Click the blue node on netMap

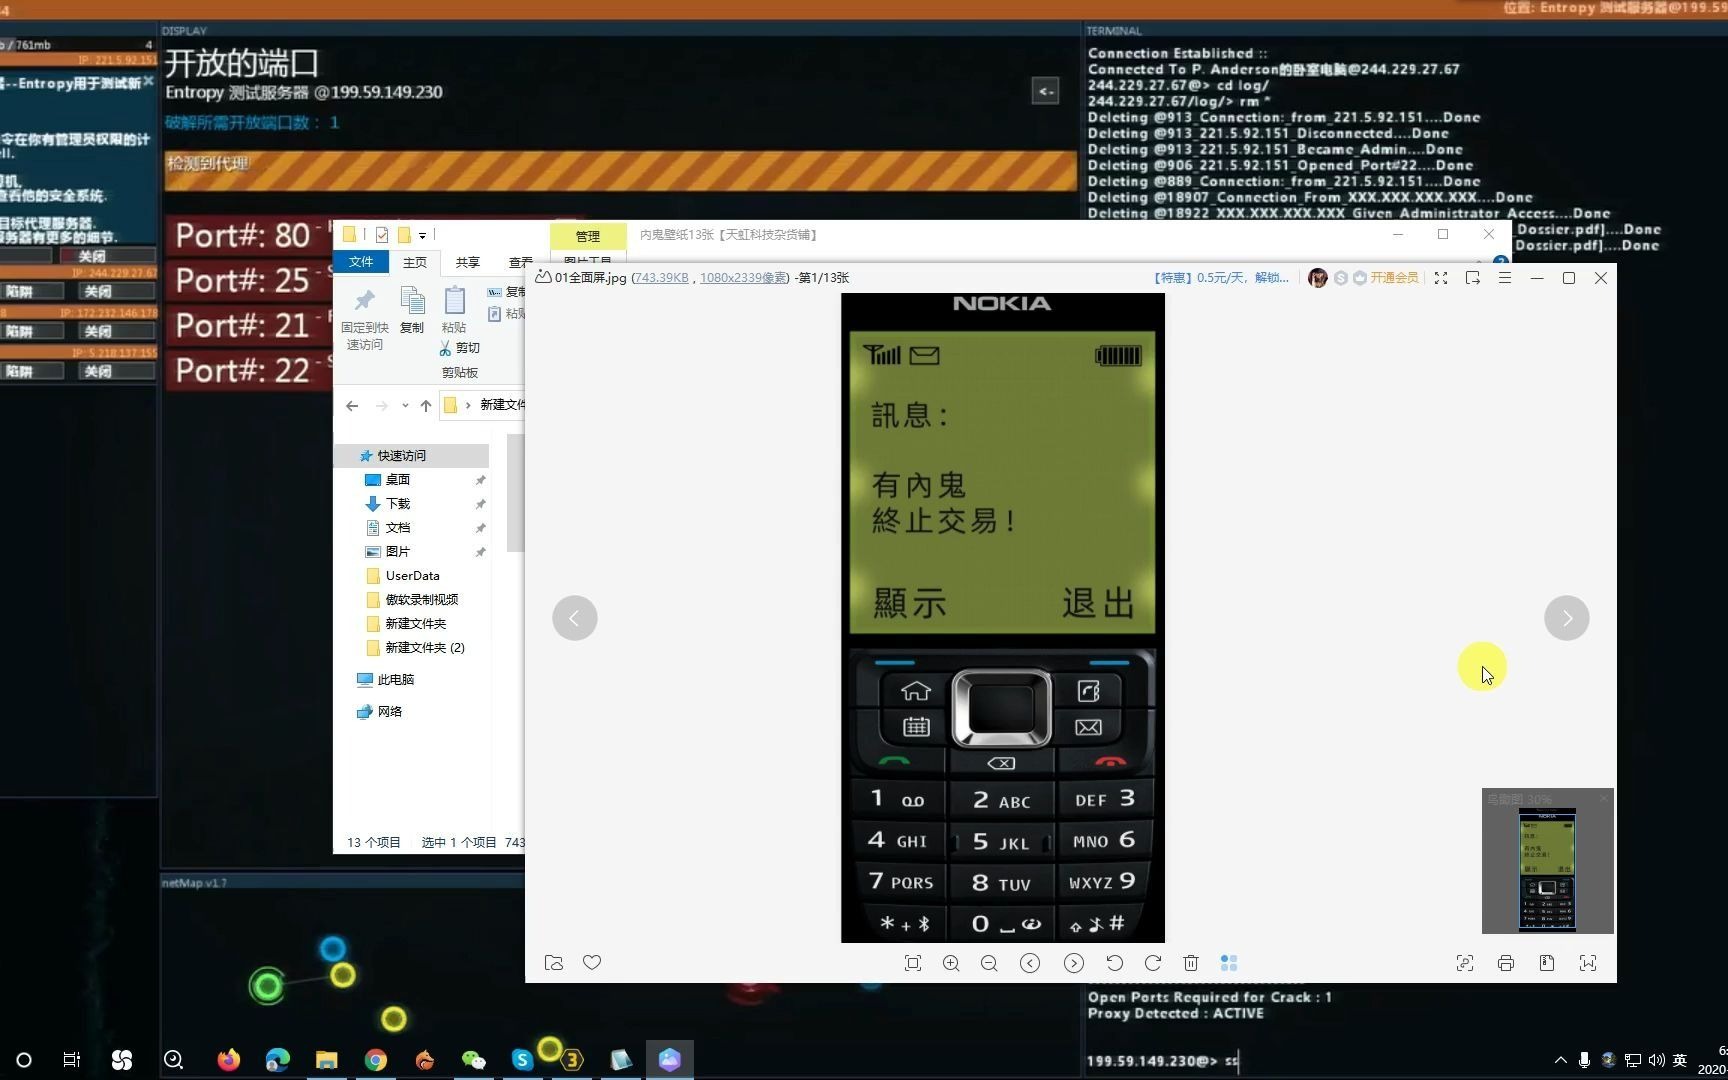click(x=333, y=948)
